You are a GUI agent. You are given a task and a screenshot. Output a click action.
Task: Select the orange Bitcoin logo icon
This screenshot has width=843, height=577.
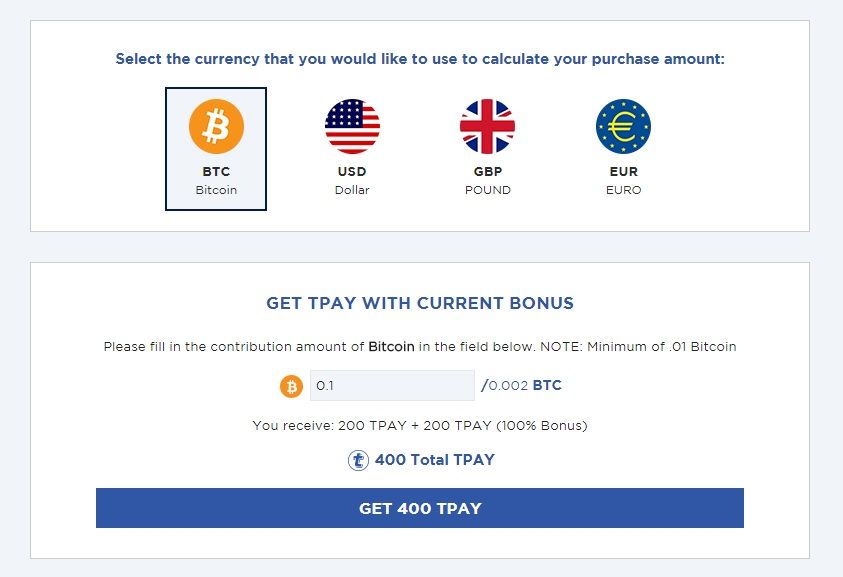(x=216, y=126)
